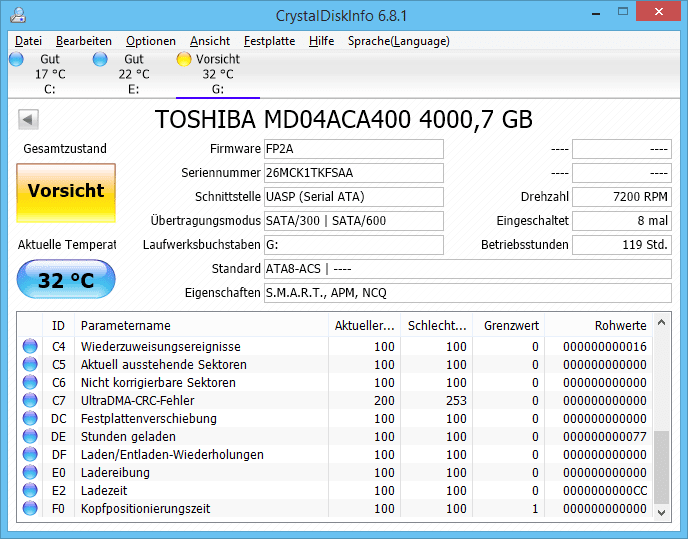Viewport: 688px width, 539px height.
Task: Click raw value 000000000016
Action: [605, 347]
